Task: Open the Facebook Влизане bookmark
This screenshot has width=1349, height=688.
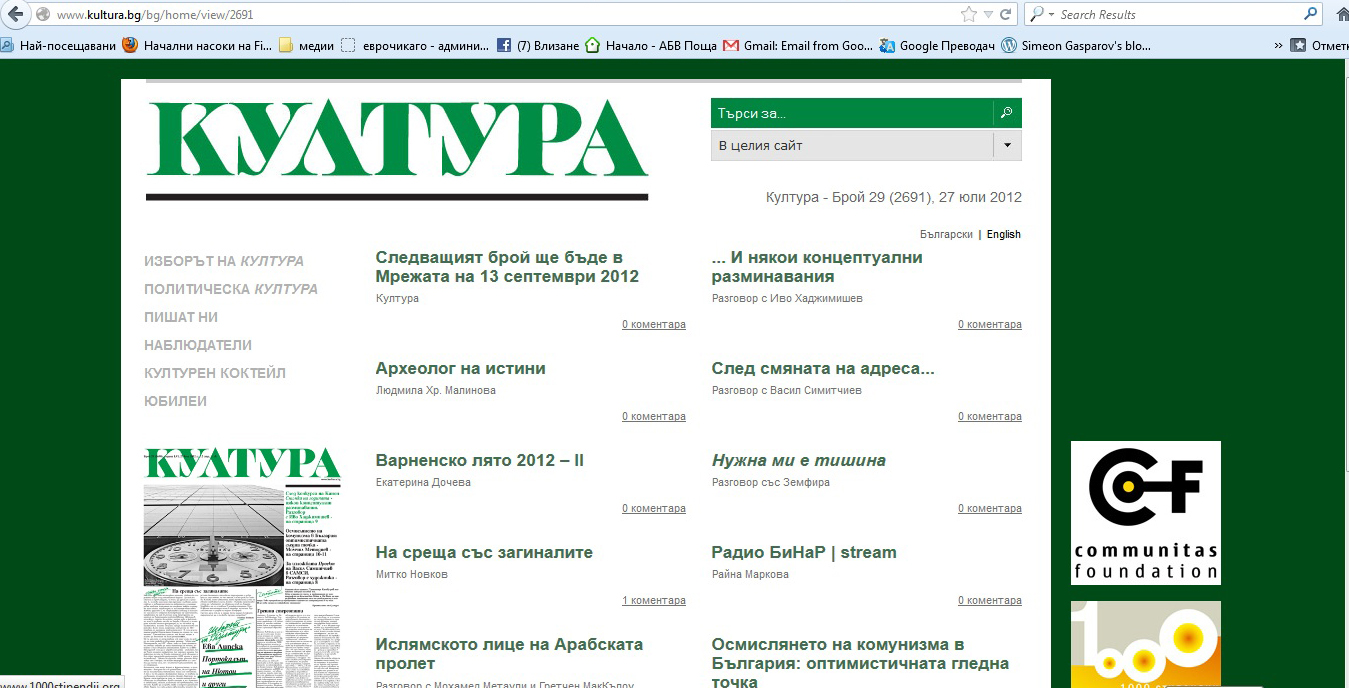Action: click(538, 45)
